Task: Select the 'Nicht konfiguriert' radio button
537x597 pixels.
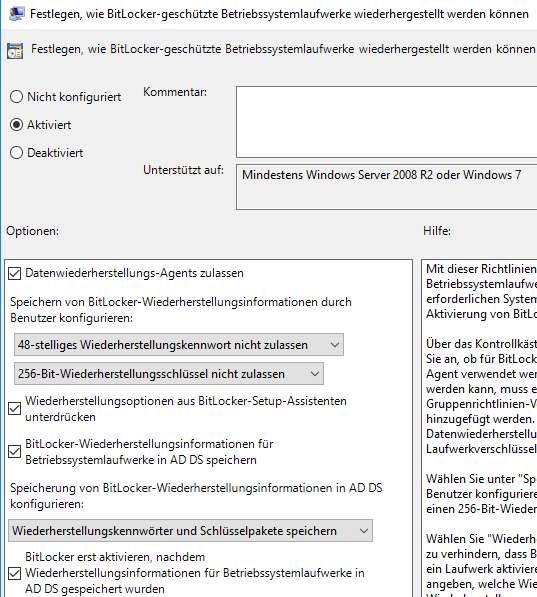Action: [x=16, y=97]
